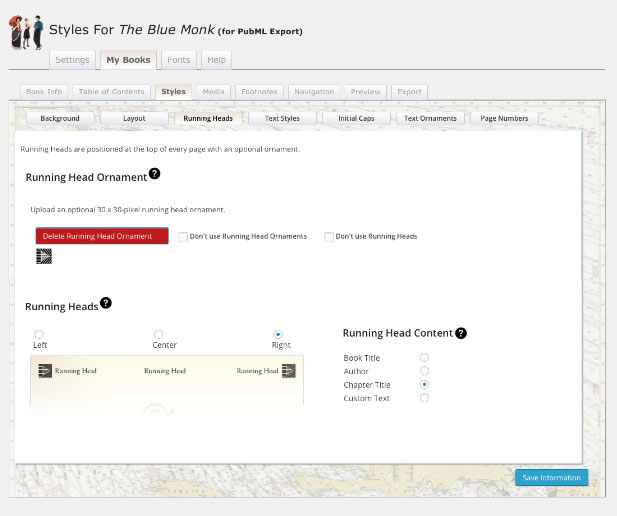Select Custom Text content option
Viewport: 617px width, 516px height.
[424, 398]
